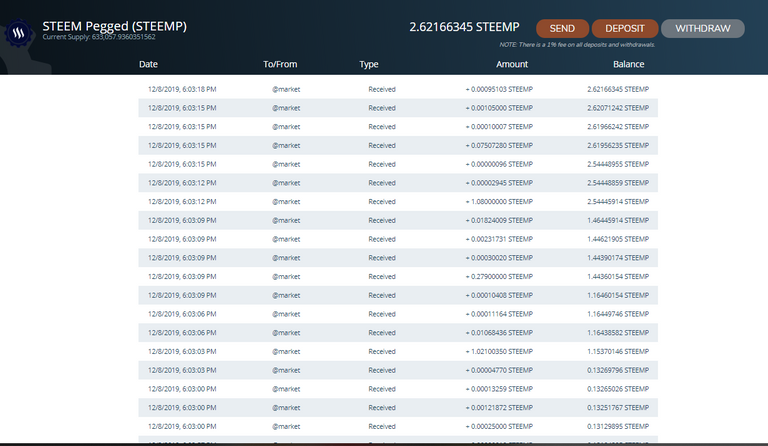Click the To/From column header

click(x=280, y=64)
